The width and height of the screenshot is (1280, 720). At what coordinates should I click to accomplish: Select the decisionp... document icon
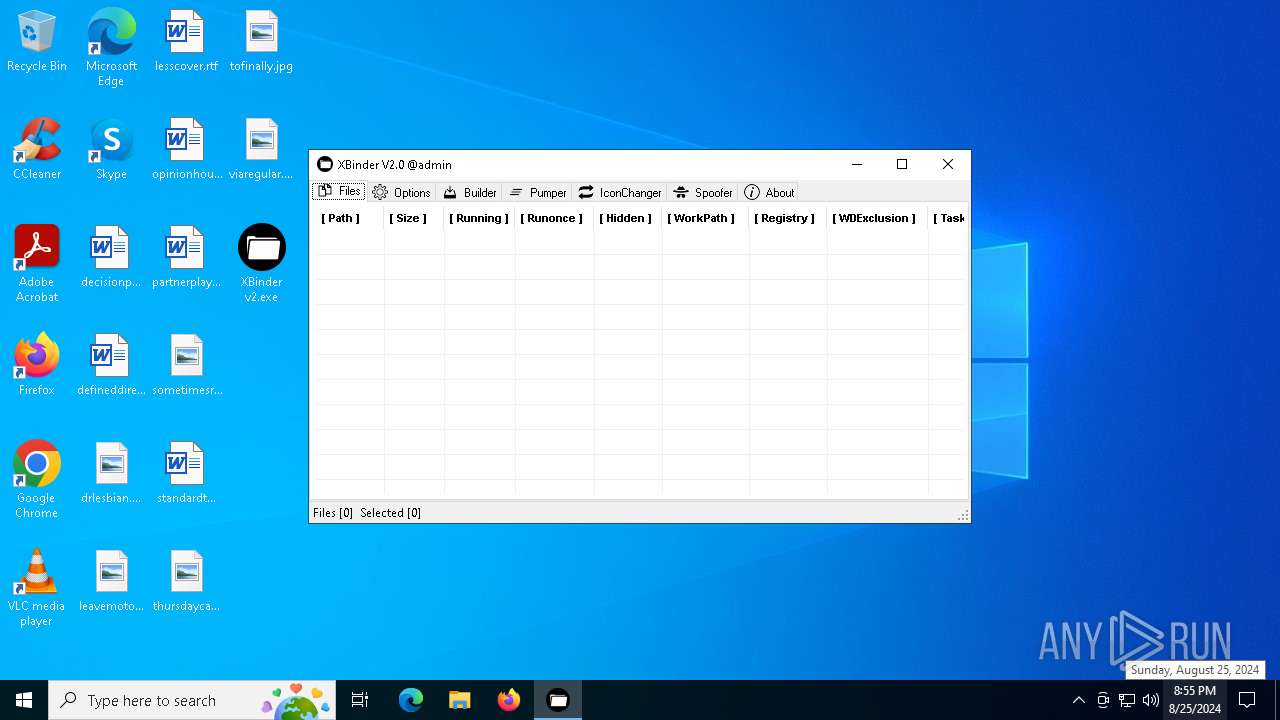click(111, 258)
